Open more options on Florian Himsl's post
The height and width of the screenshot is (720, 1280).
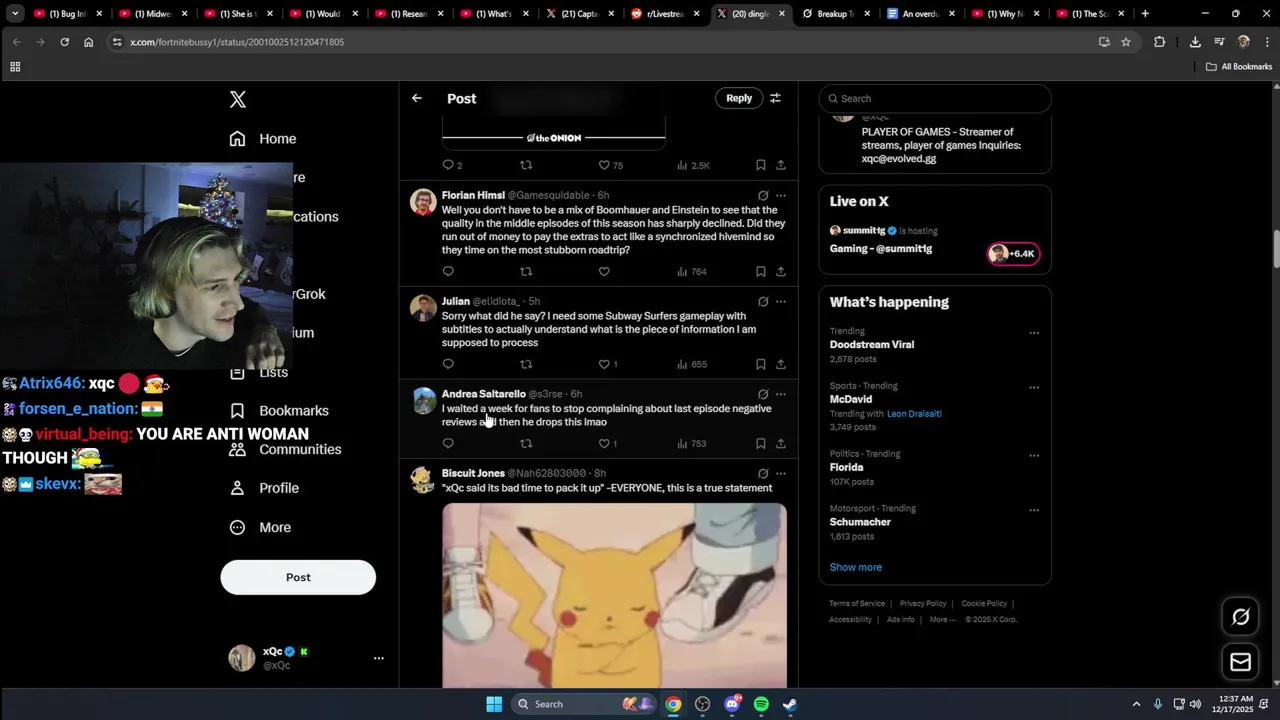click(x=781, y=195)
